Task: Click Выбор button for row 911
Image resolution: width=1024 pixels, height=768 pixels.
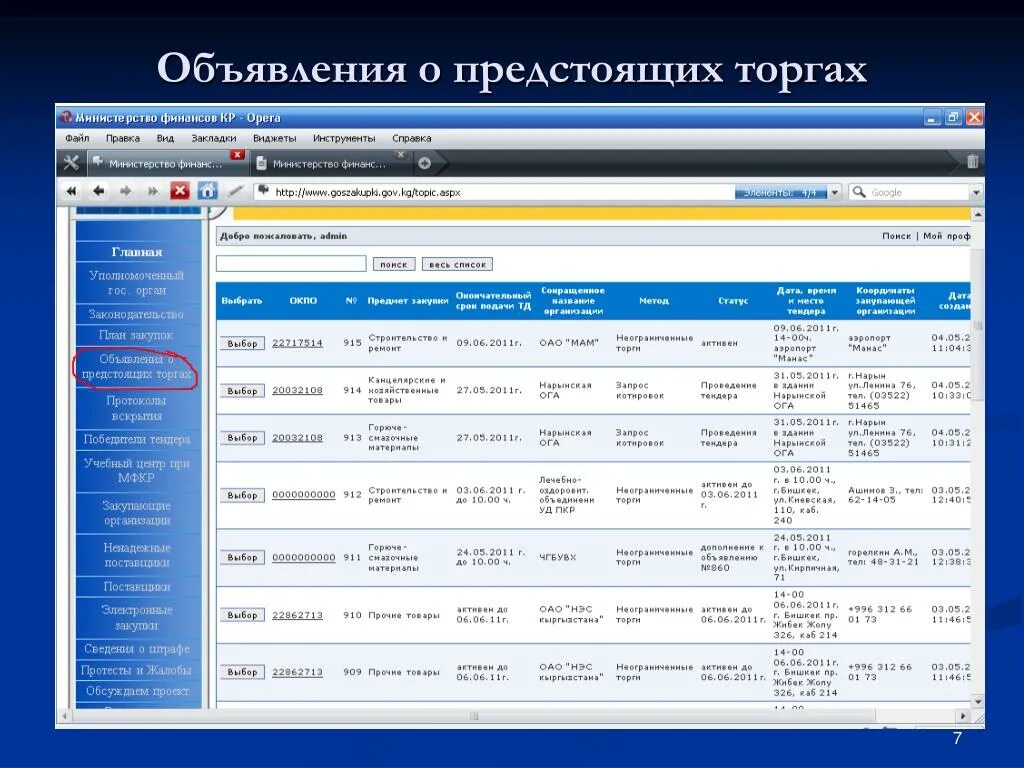Action: [x=242, y=558]
